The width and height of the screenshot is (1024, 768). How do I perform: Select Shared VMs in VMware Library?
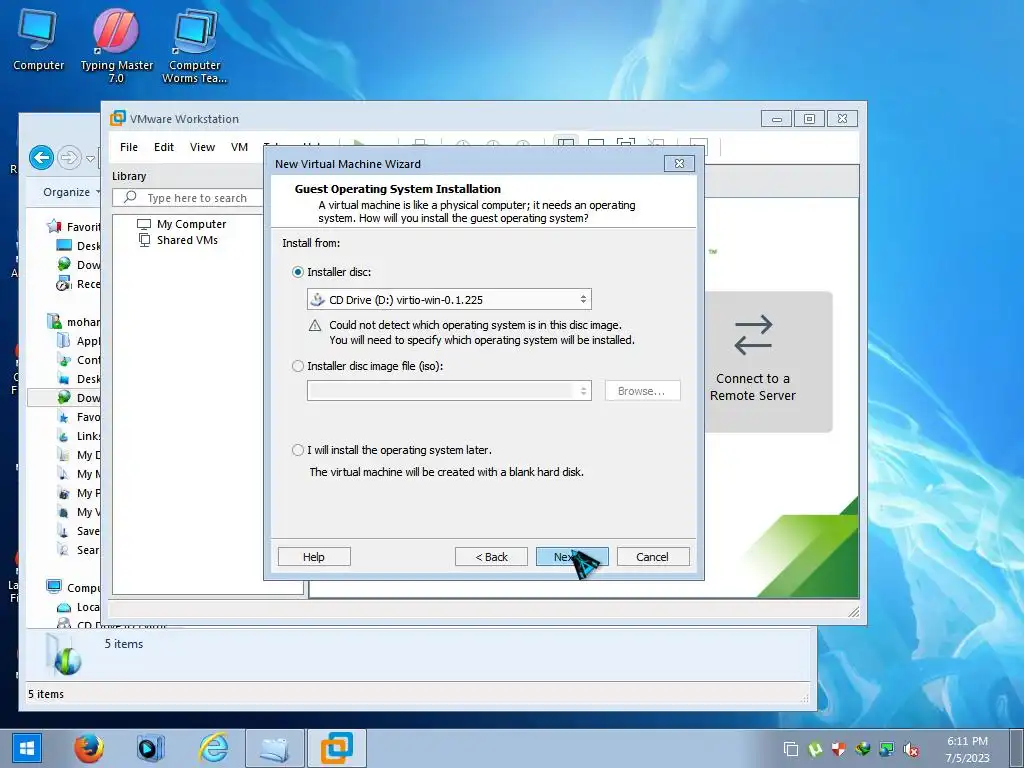tap(178, 240)
